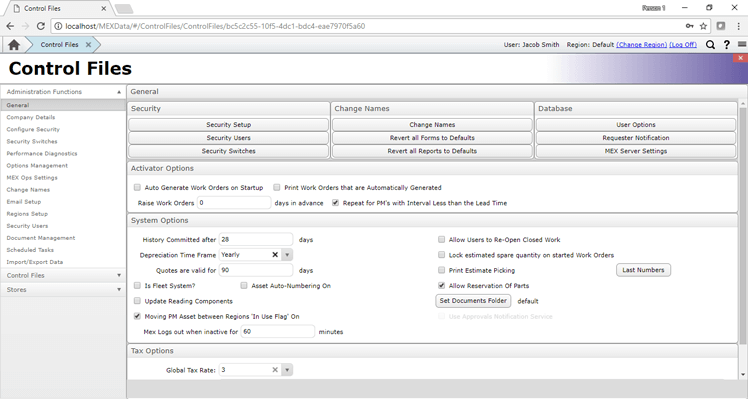The height and width of the screenshot is (399, 748).
Task: Click the vertical scrollbar up arrow
Action: click(743, 104)
